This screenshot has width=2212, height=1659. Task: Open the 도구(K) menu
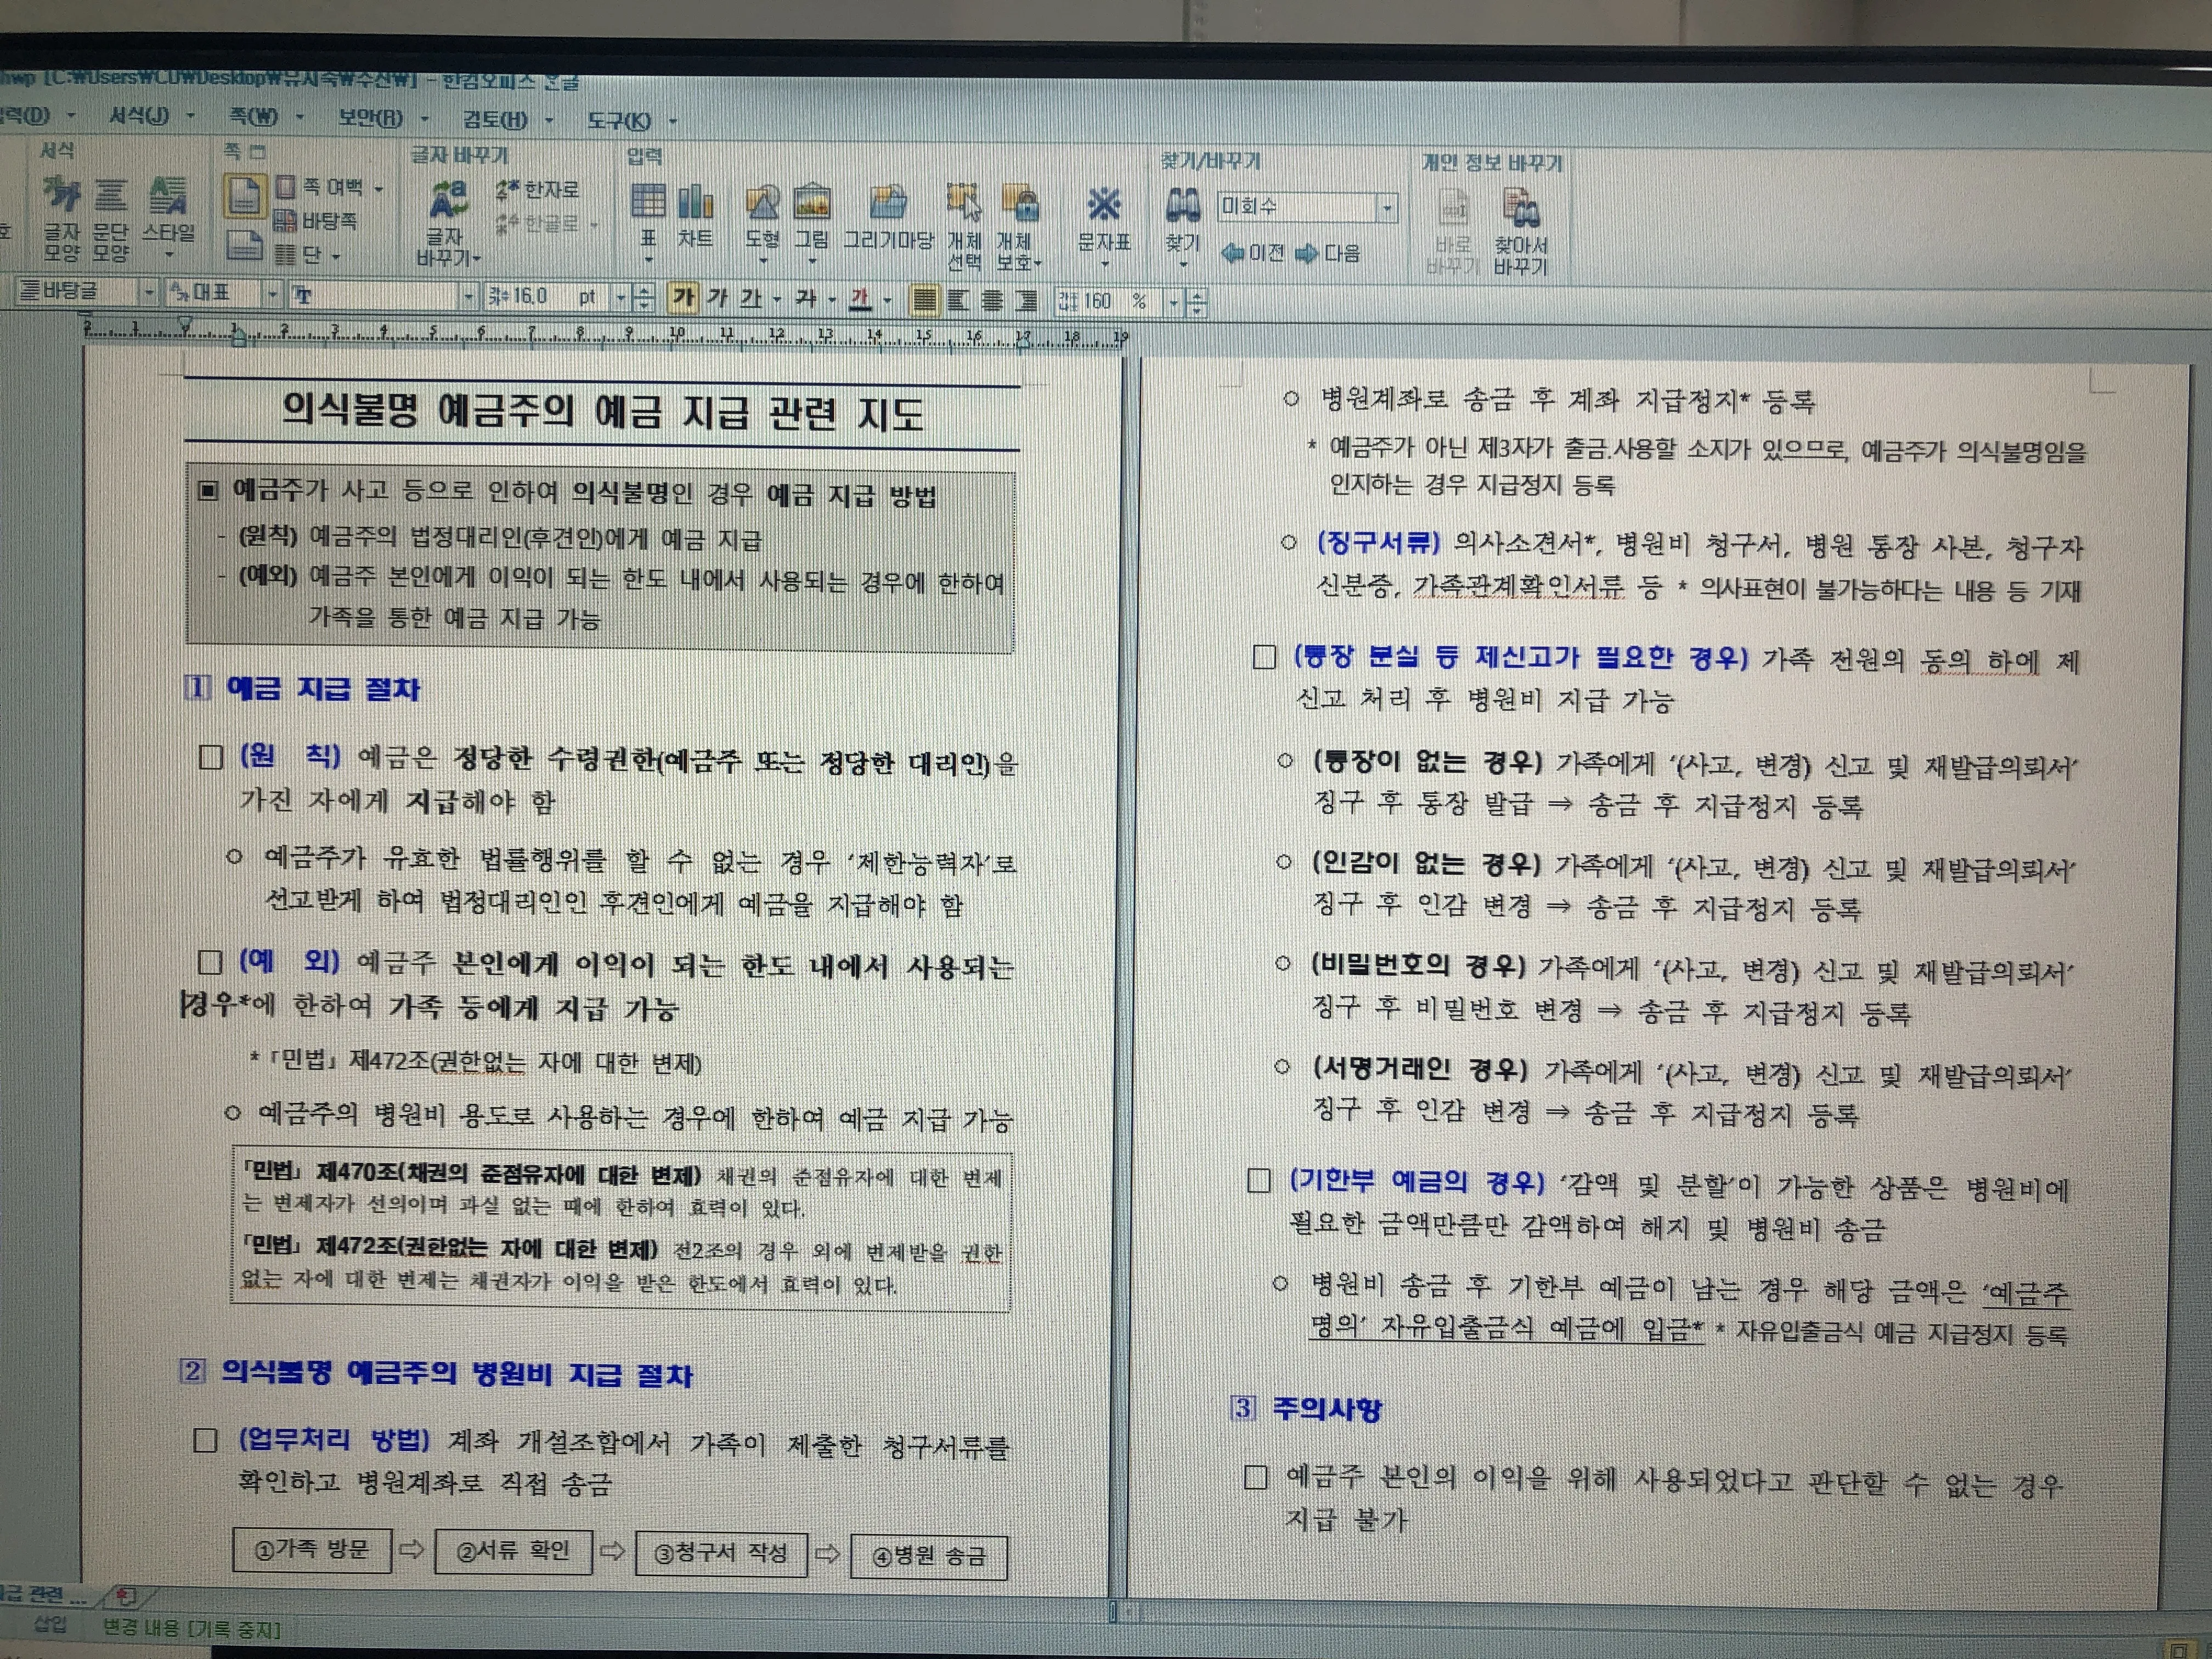coord(625,120)
